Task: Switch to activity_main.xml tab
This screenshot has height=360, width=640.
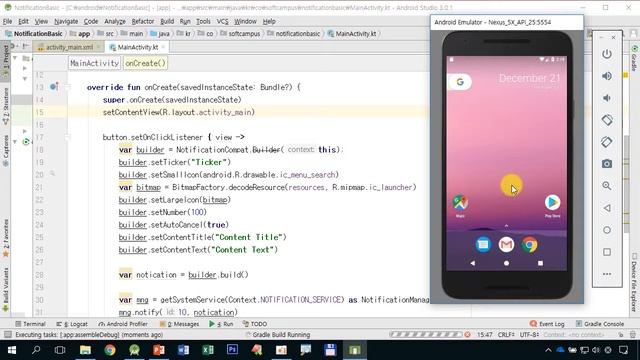Action: (69, 47)
